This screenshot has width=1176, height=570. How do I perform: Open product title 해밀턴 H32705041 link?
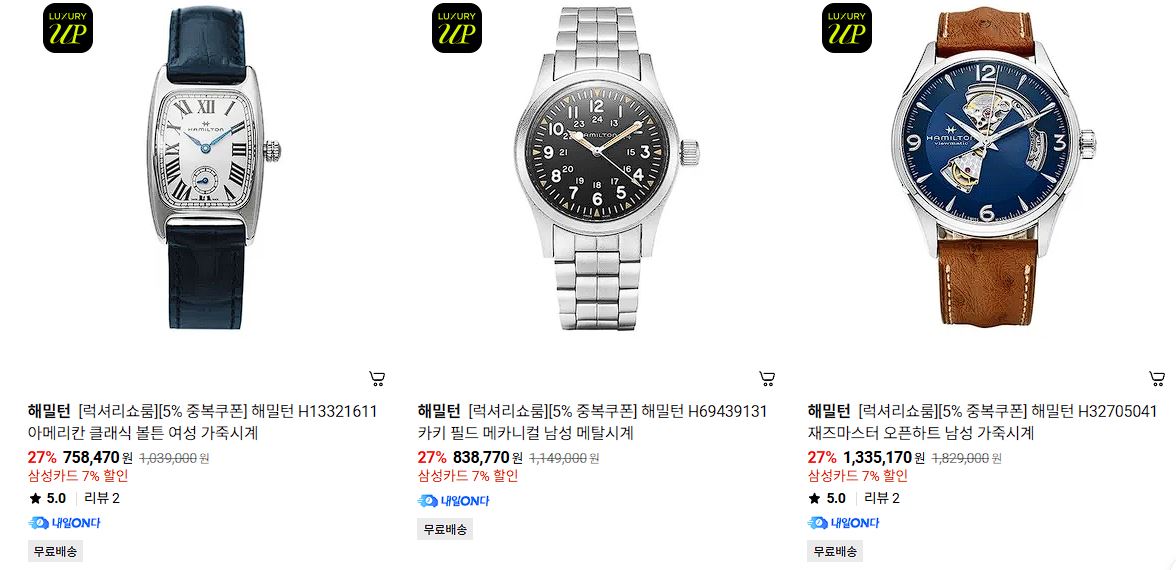pyautogui.click(x=982, y=422)
